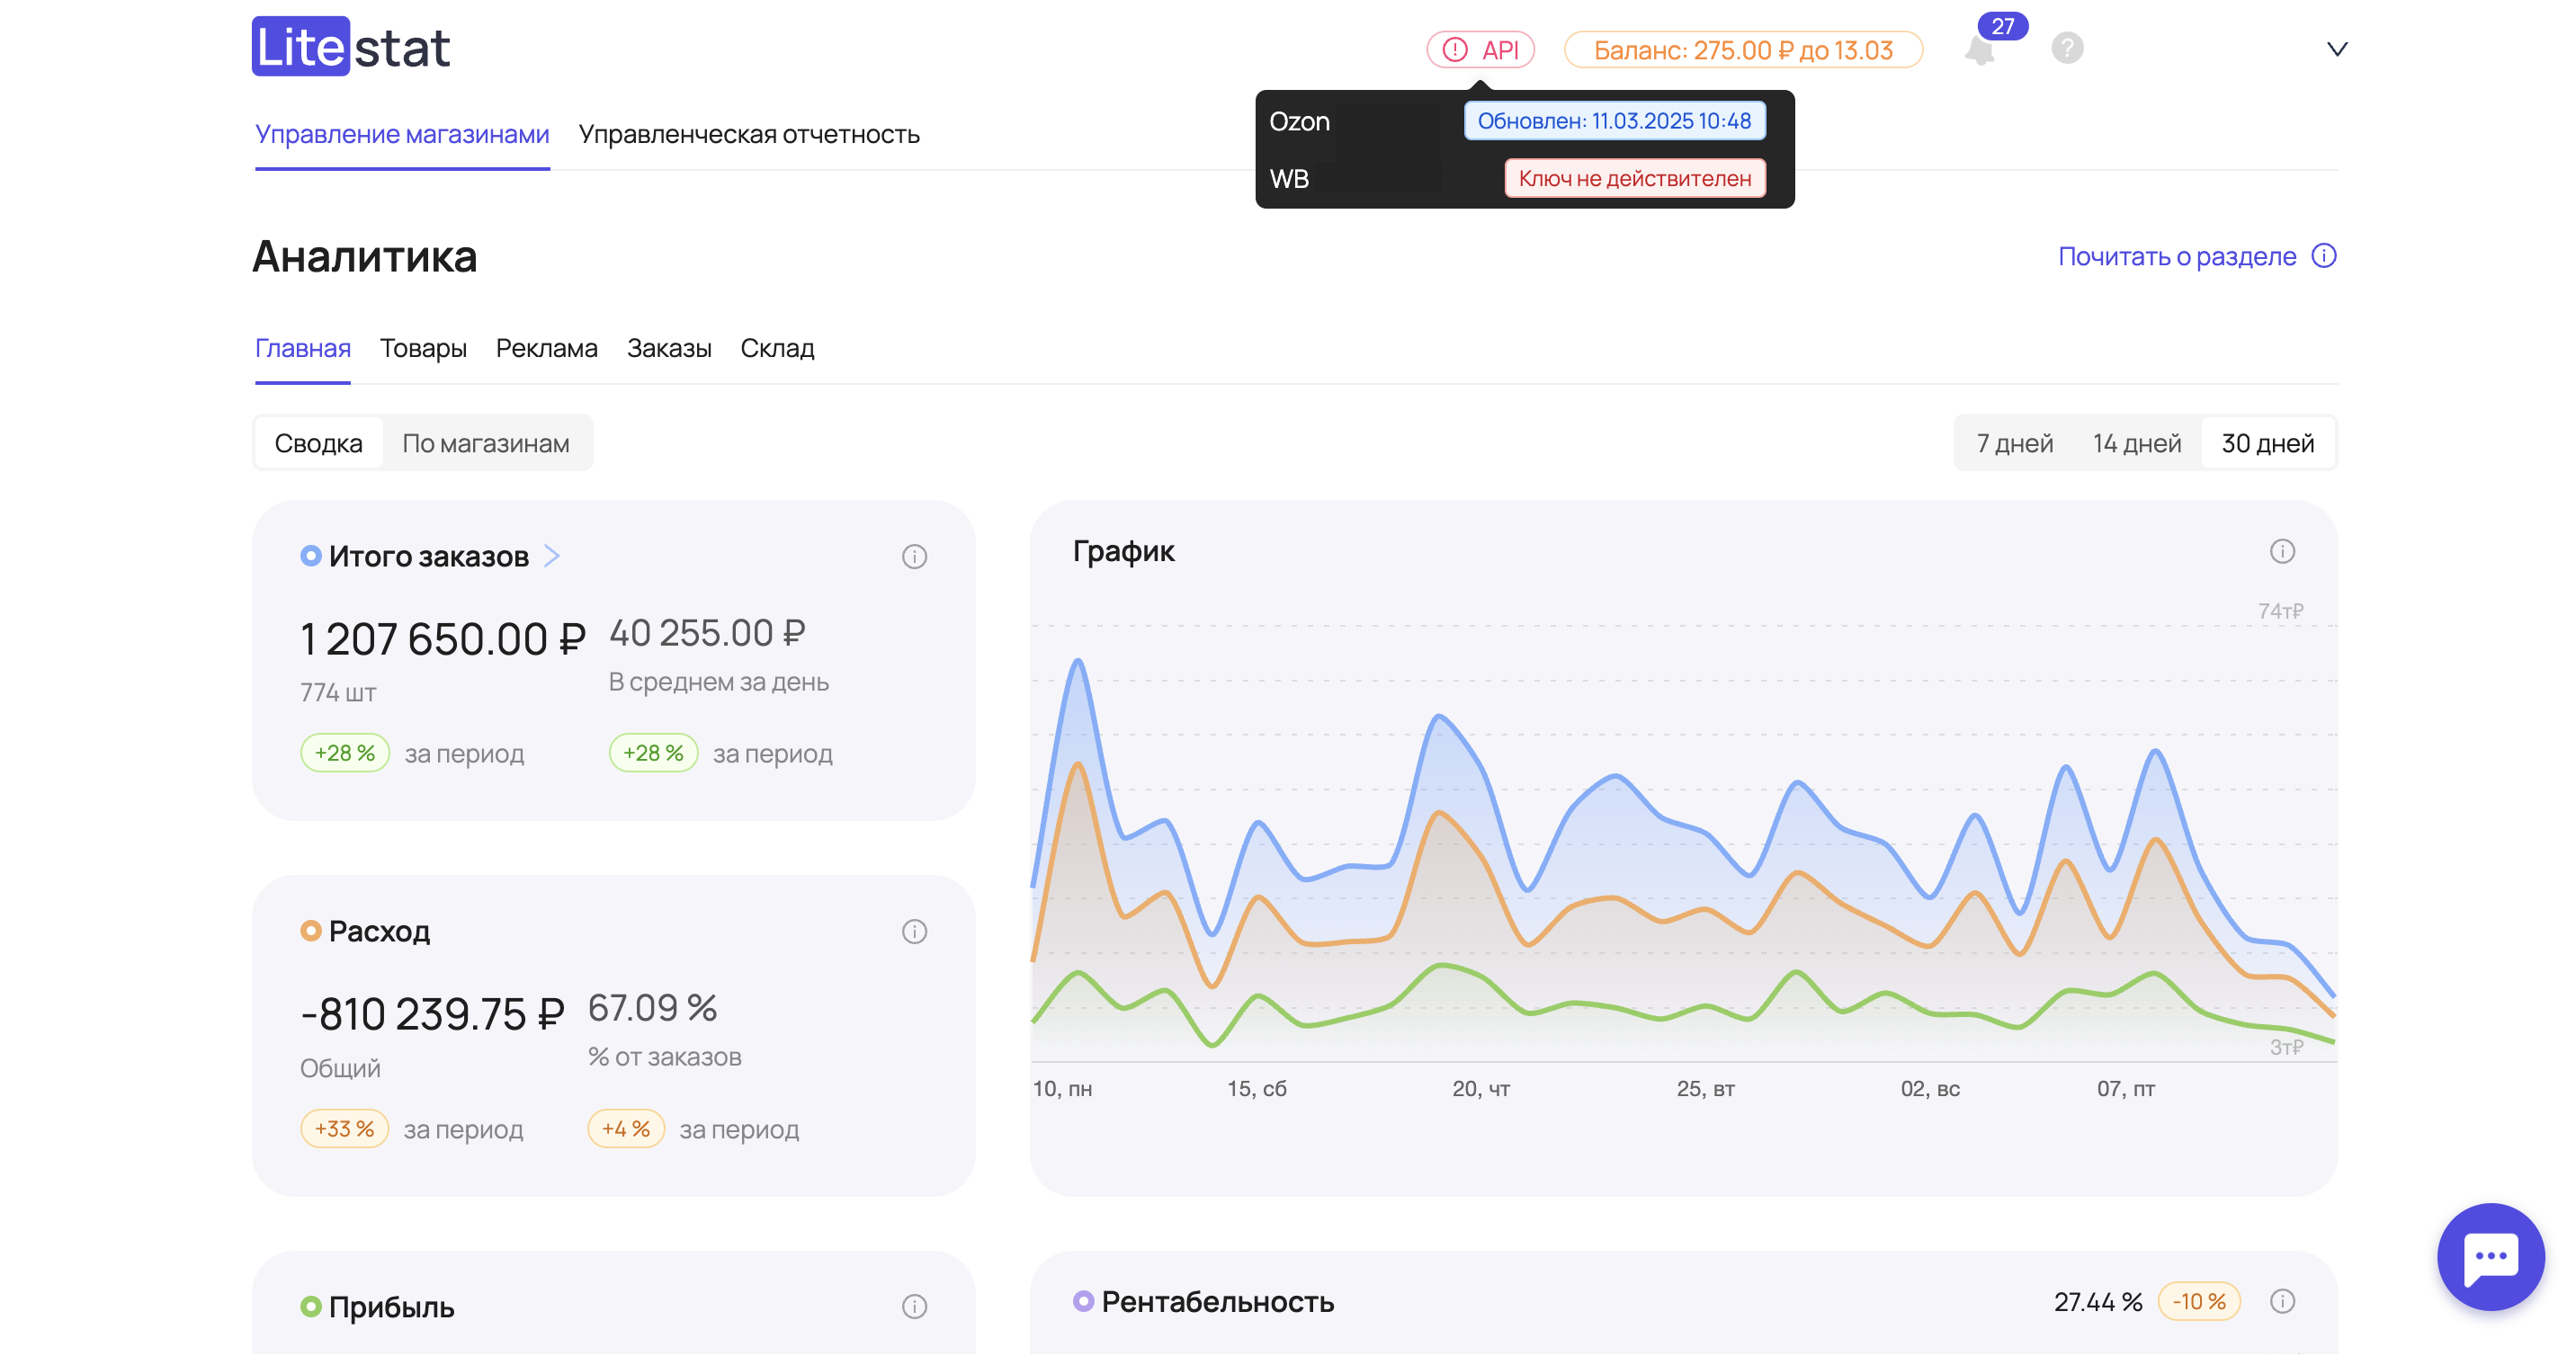Click green legend dot beside Прибыль
Image resolution: width=2576 pixels, height=1356 pixels.
coord(311,1306)
